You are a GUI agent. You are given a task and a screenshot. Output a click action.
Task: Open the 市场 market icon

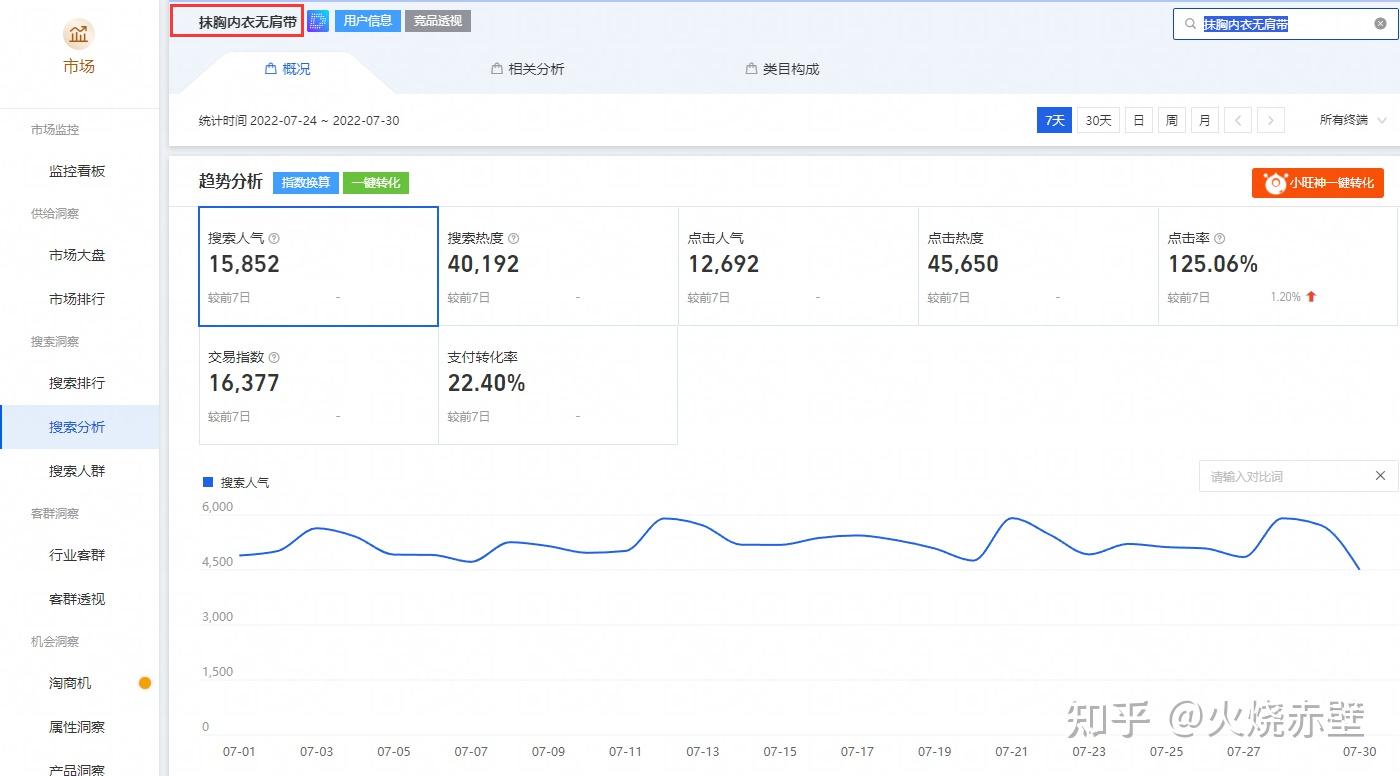pos(79,35)
